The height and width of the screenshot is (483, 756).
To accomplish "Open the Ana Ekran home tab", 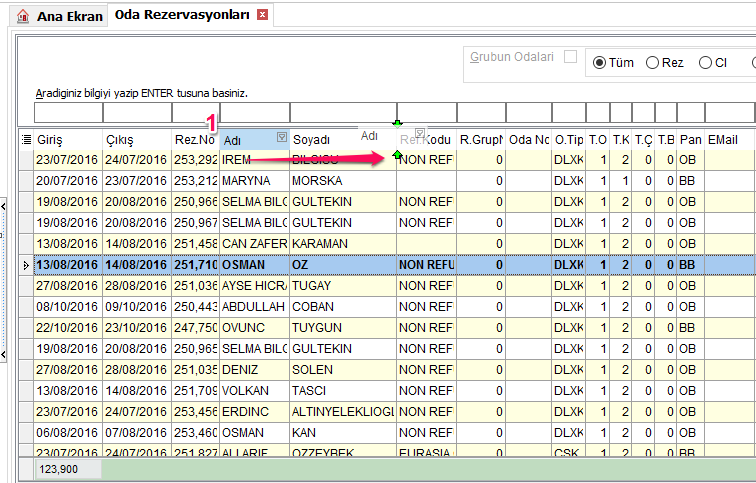I will pos(60,16).
